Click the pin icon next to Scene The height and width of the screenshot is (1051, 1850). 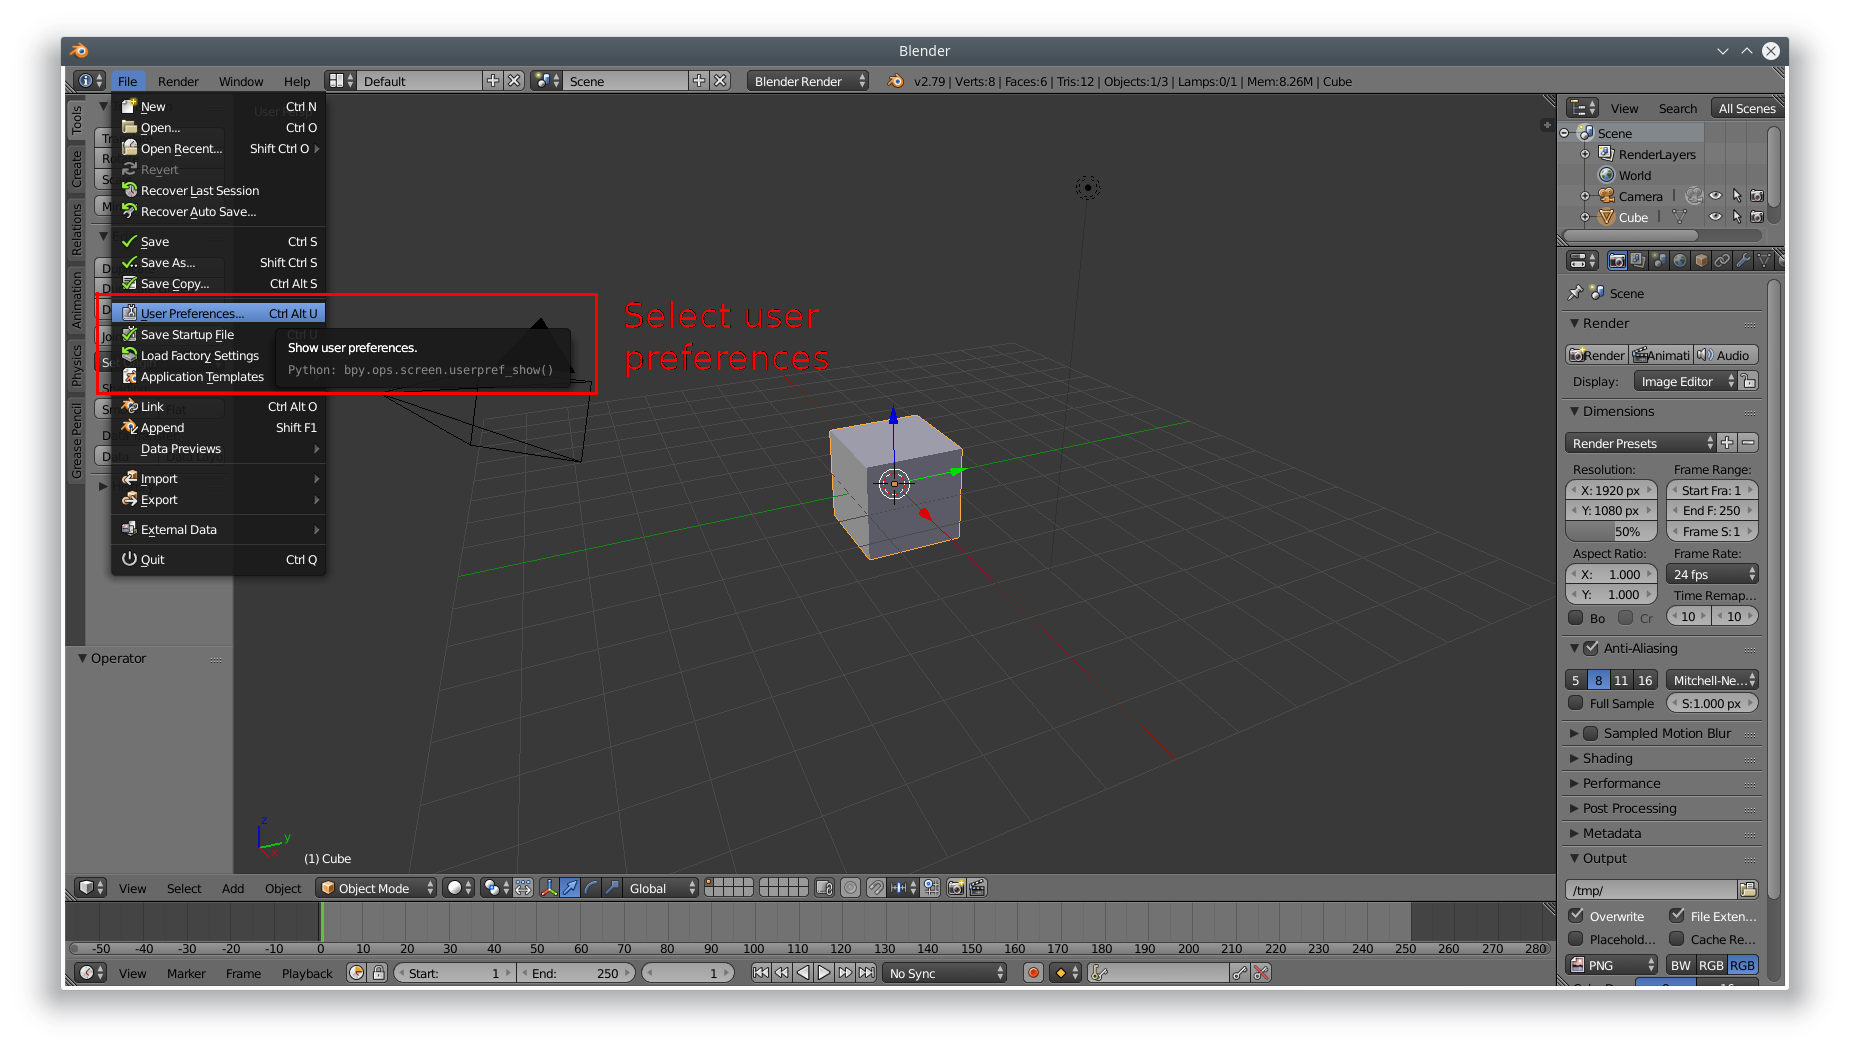pos(1575,293)
